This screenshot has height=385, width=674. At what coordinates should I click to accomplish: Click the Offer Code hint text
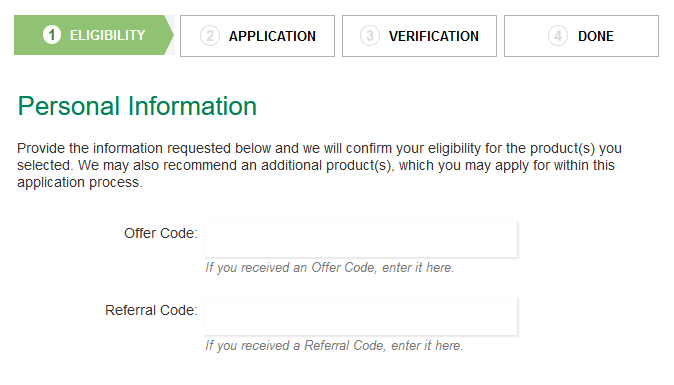coord(330,268)
